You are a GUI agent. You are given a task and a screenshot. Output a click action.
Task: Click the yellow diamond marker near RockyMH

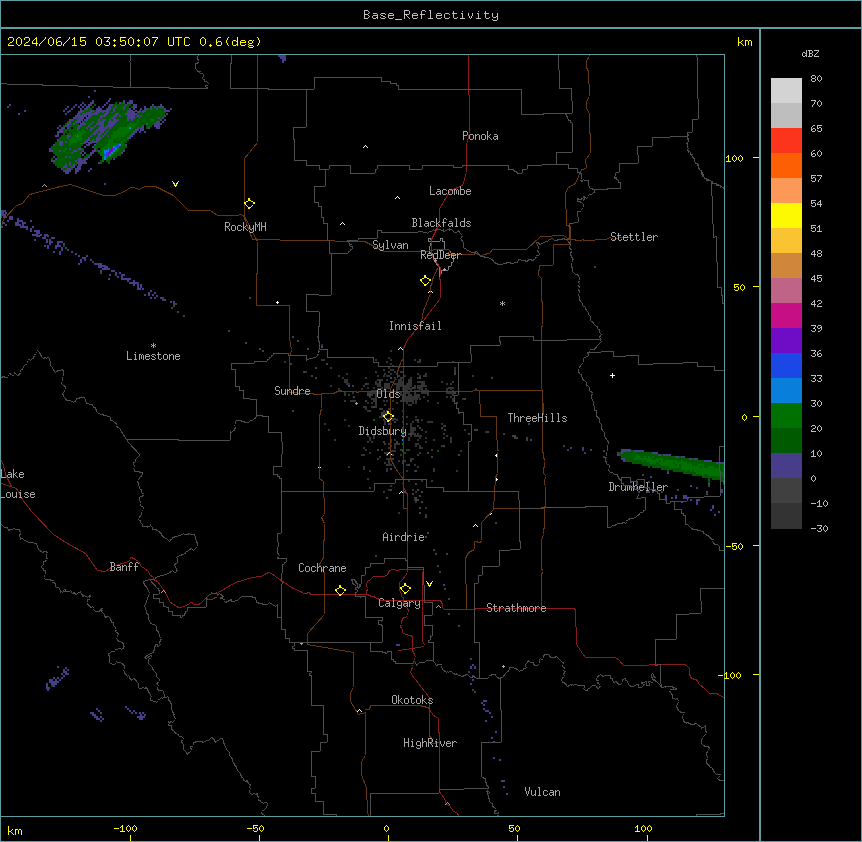[x=249, y=204]
